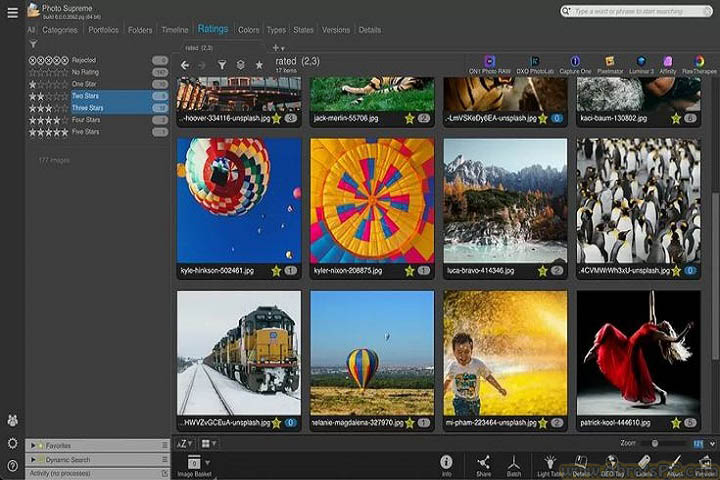Open image in DXO PhotoLab
The width and height of the screenshot is (720, 480).
535,64
